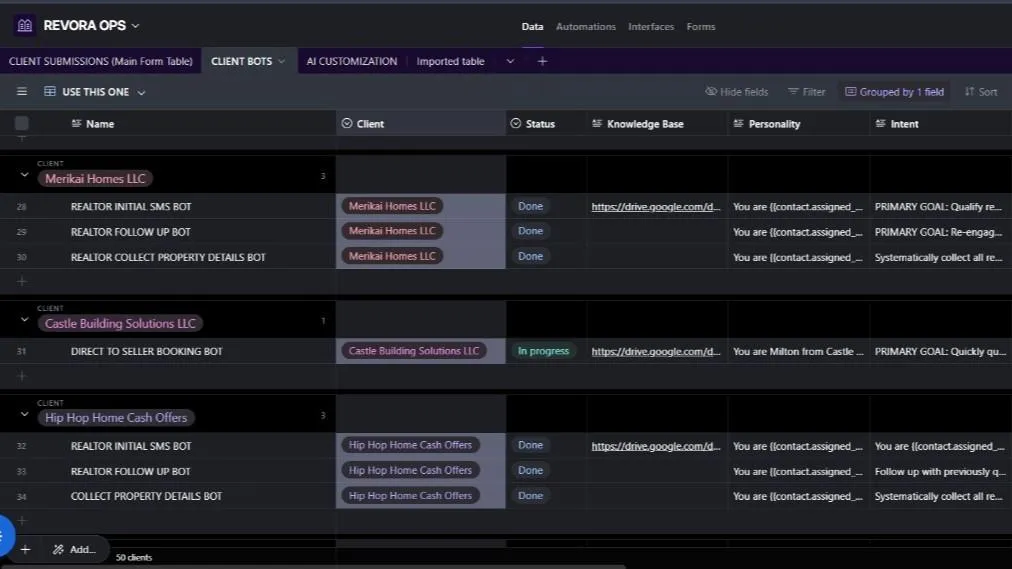1012x569 pixels.
Task: Open the Automations tab
Action: tap(585, 26)
